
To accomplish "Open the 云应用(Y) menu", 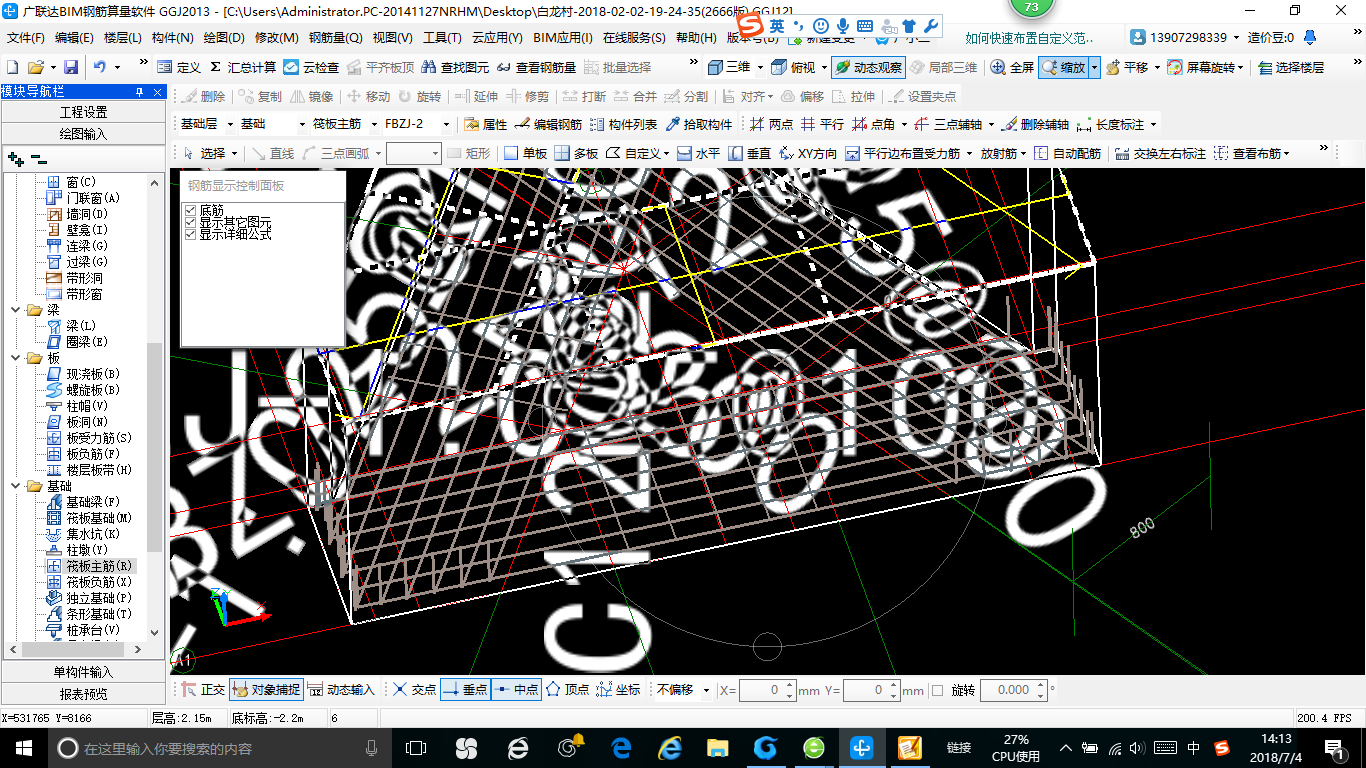I will tap(497, 38).
